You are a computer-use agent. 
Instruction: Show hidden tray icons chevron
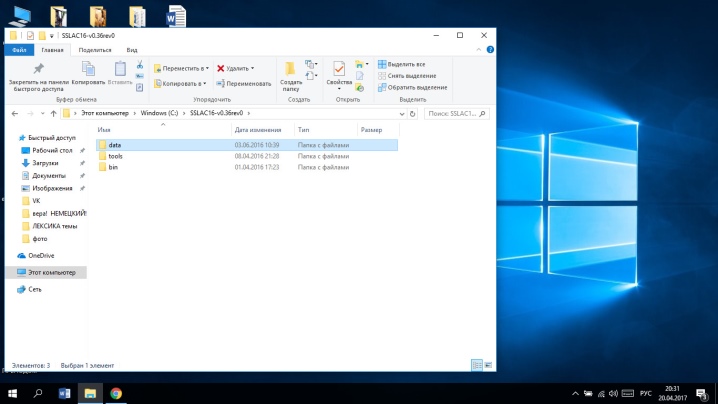tap(575, 393)
